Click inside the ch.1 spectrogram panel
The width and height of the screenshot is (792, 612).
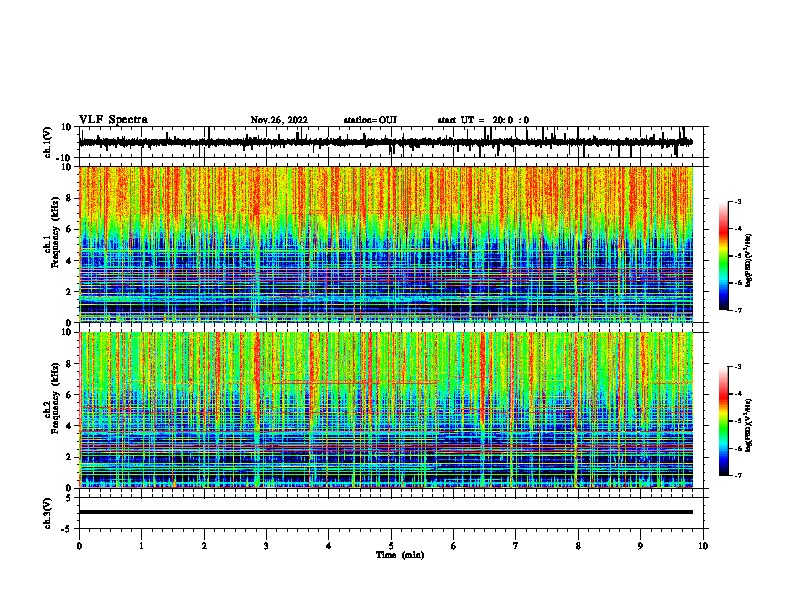[x=386, y=244]
